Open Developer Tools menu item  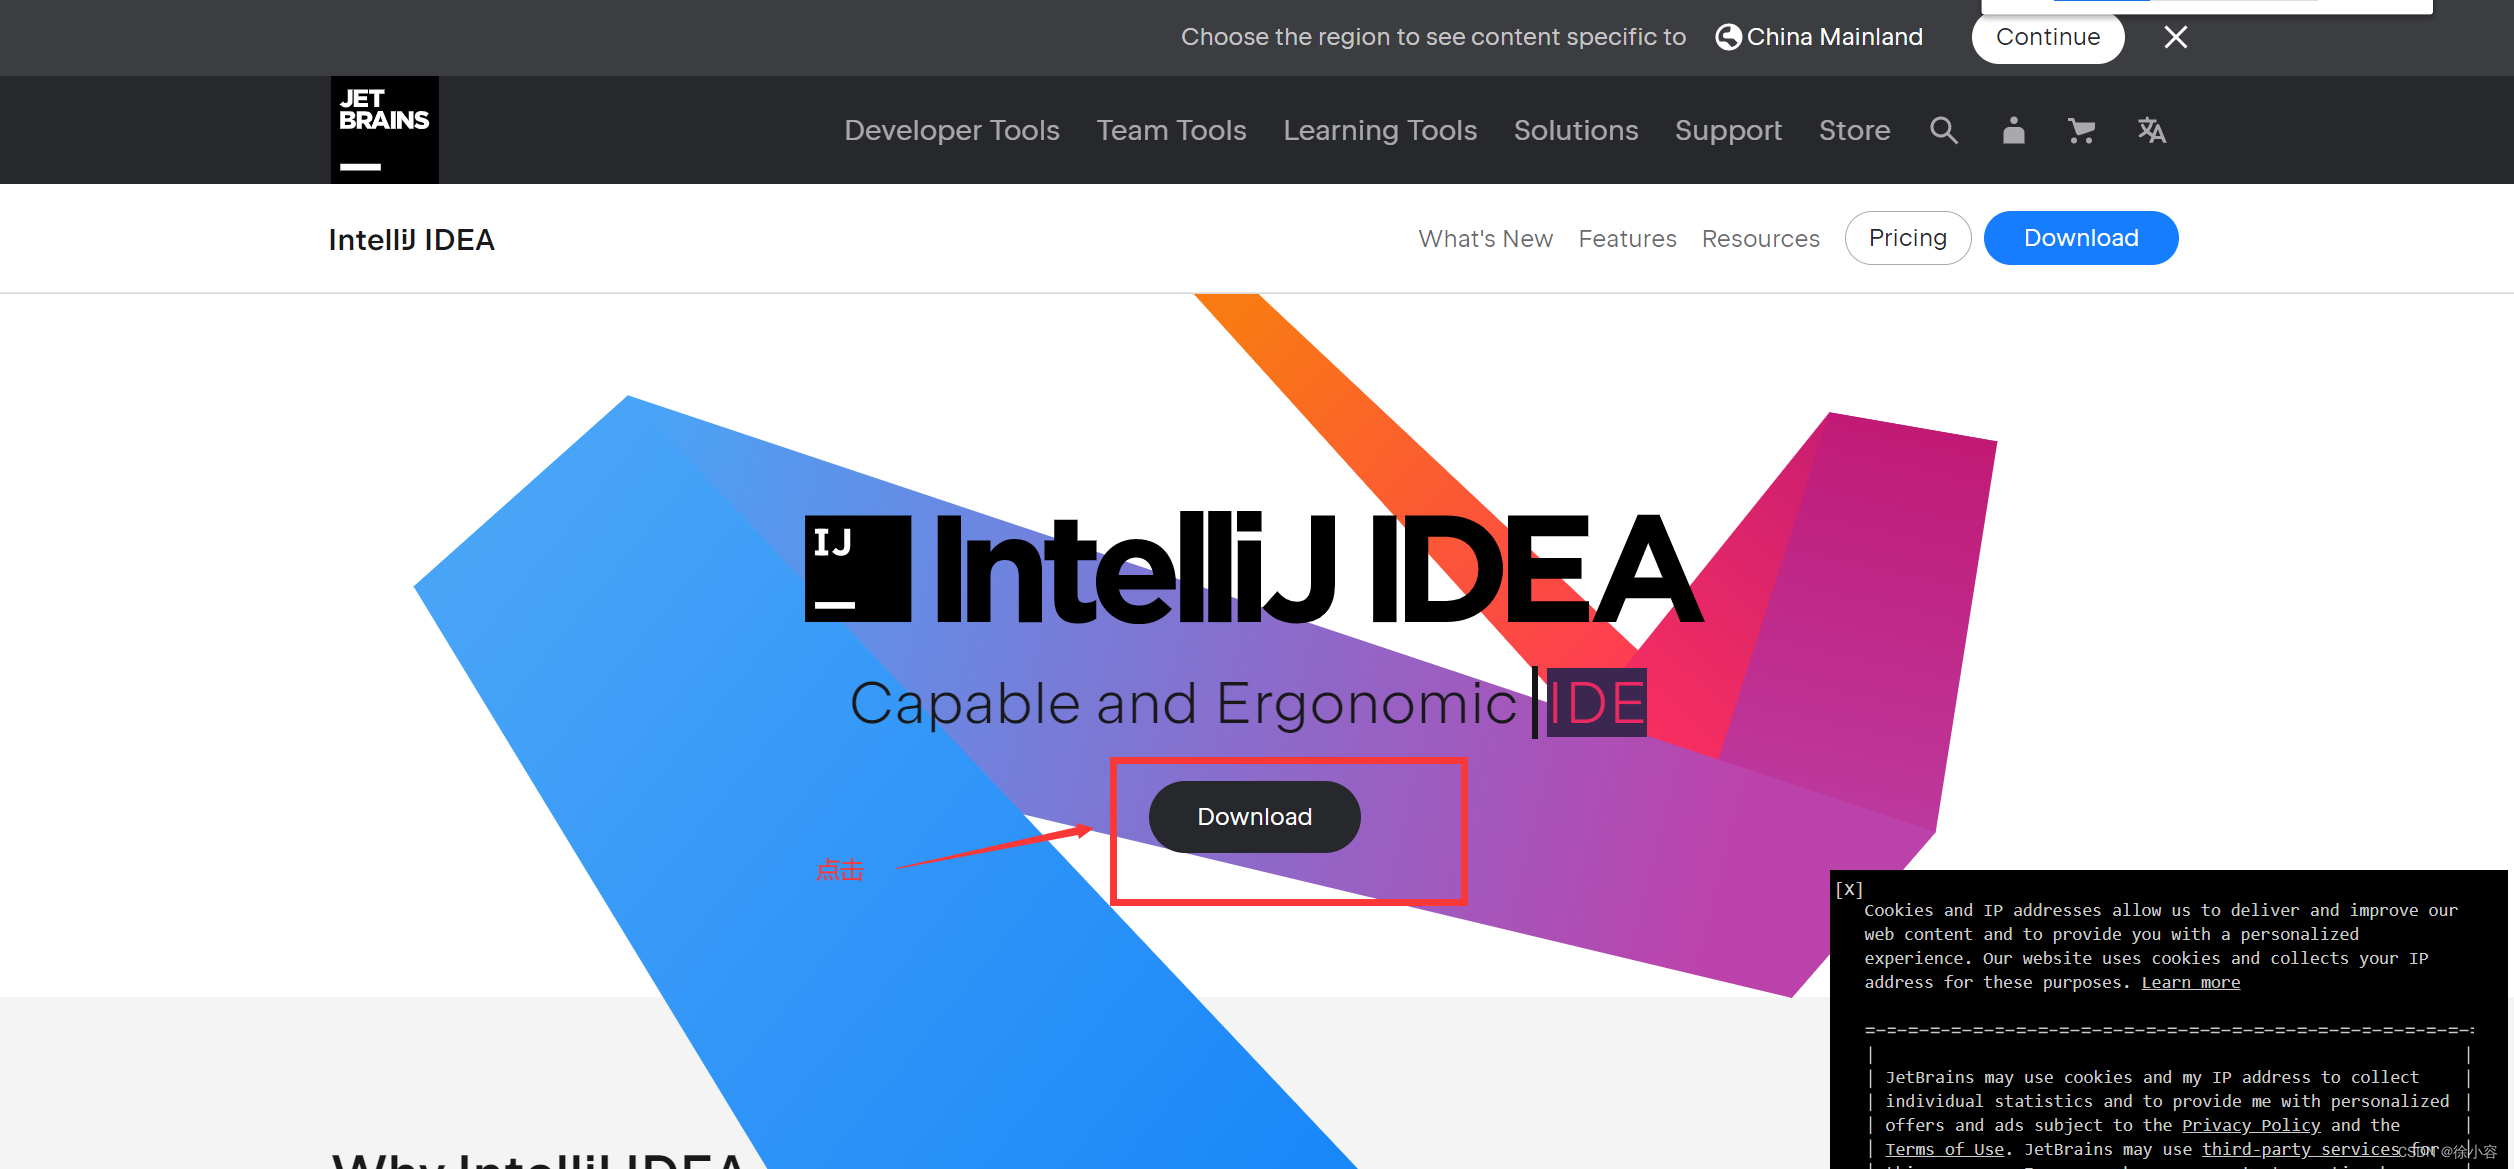(951, 130)
